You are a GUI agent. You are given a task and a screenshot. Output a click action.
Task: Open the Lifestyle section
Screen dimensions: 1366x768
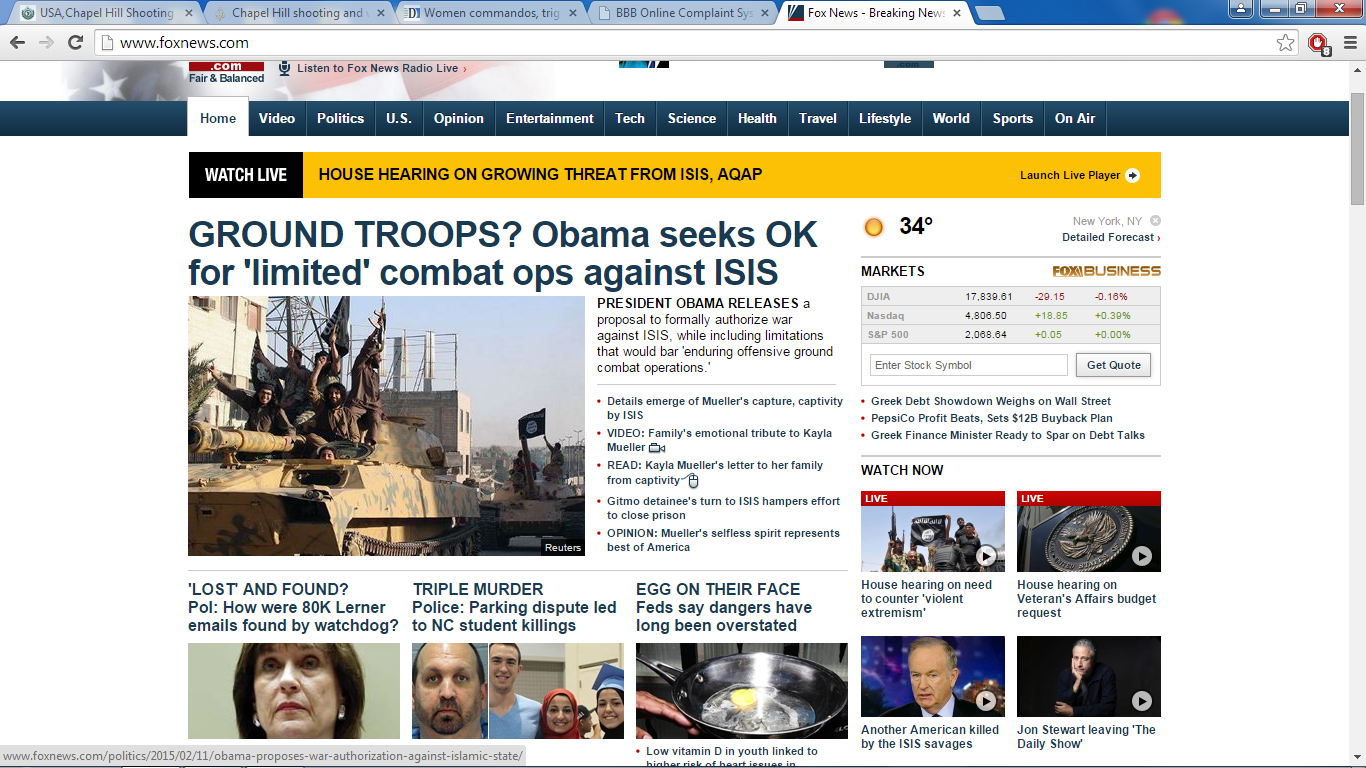pos(885,118)
